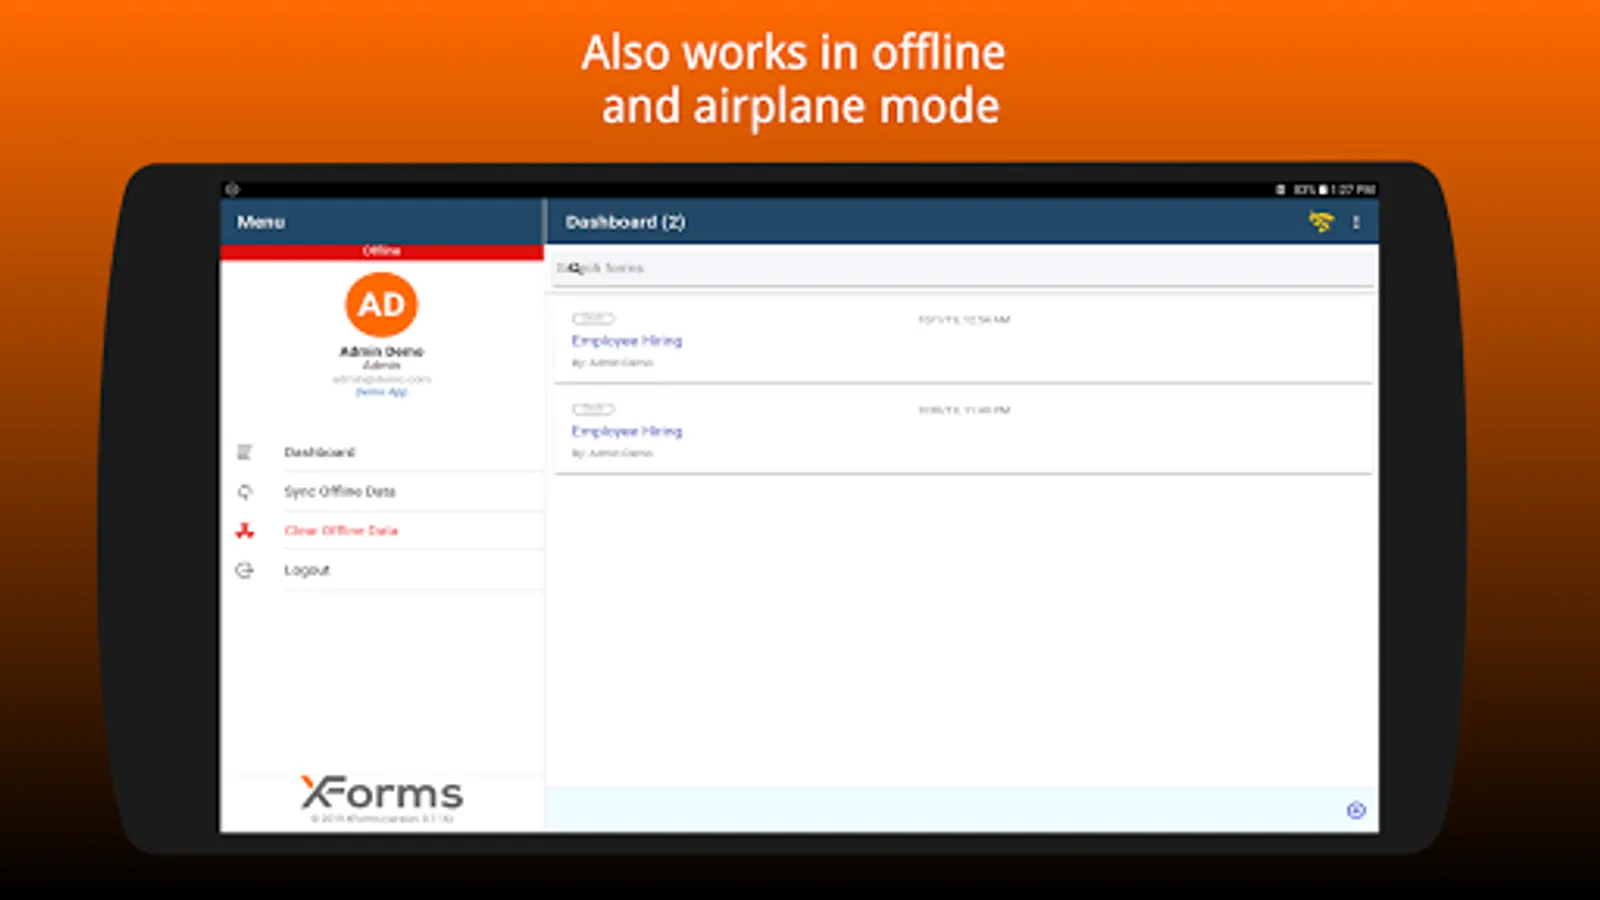
Task: Click the red icon beside Clear Offline Data
Action: (244, 531)
